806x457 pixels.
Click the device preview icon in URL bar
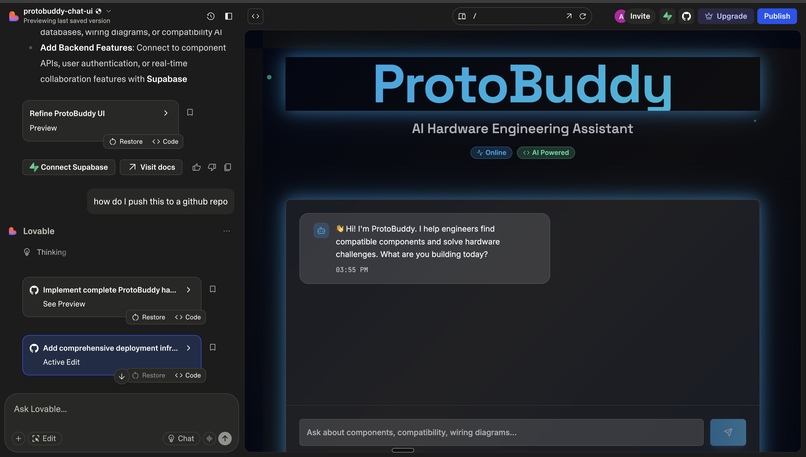click(x=462, y=16)
